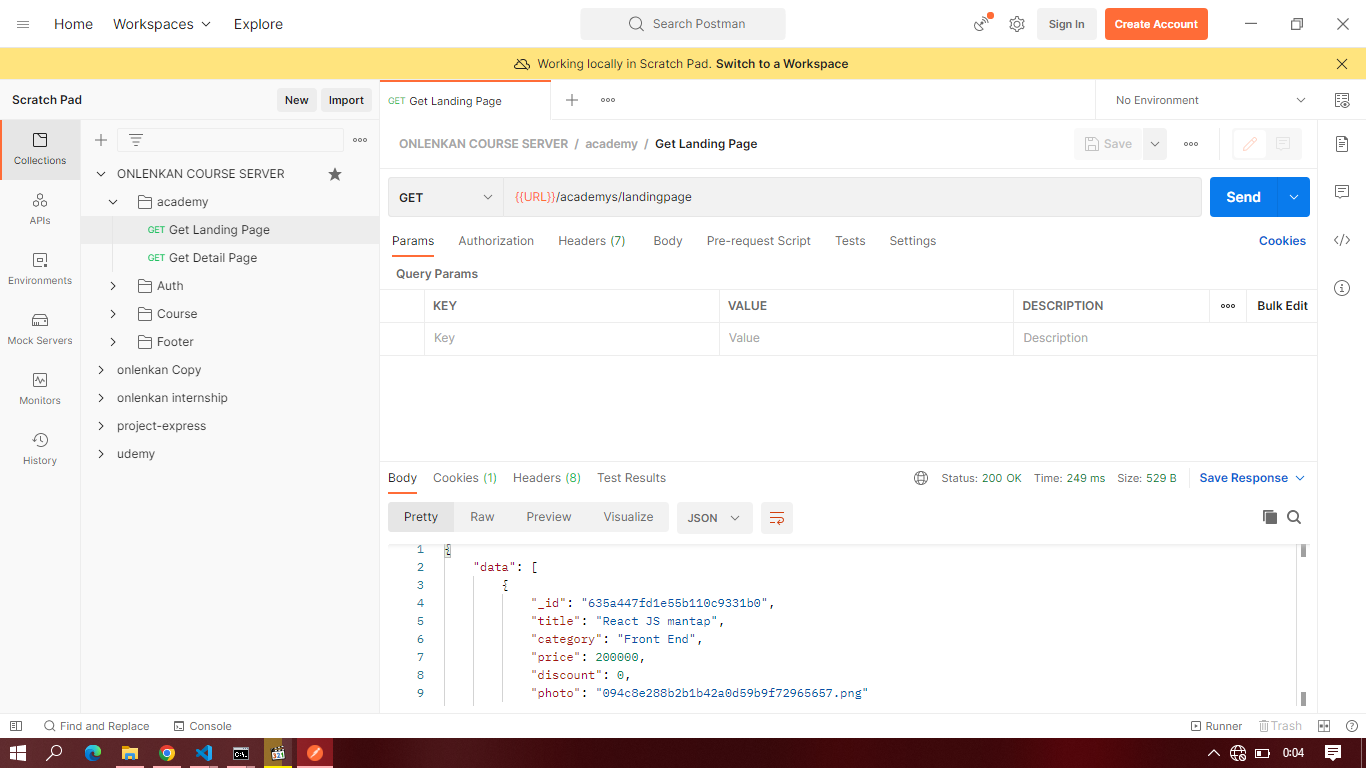Toggle line wrap in response body
Image resolution: width=1366 pixels, height=768 pixels.
[x=777, y=518]
